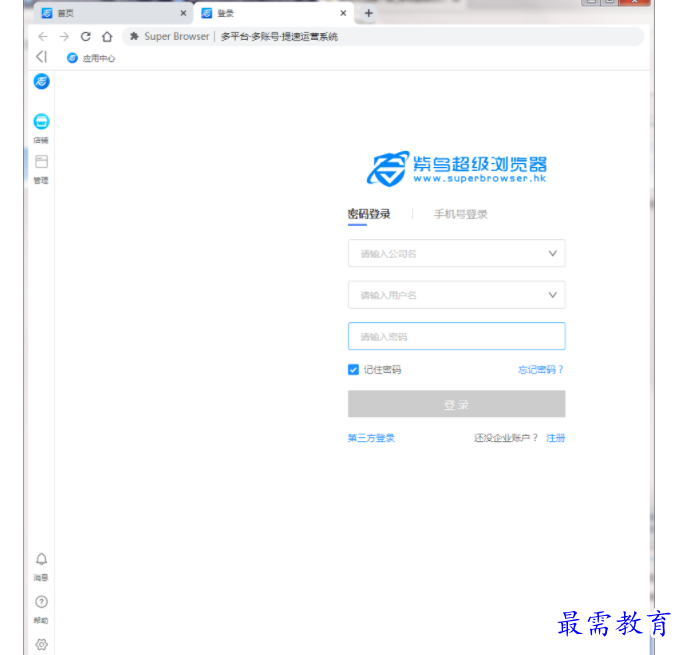679x655 pixels.
Task: Click the address bar
Action: (383, 36)
